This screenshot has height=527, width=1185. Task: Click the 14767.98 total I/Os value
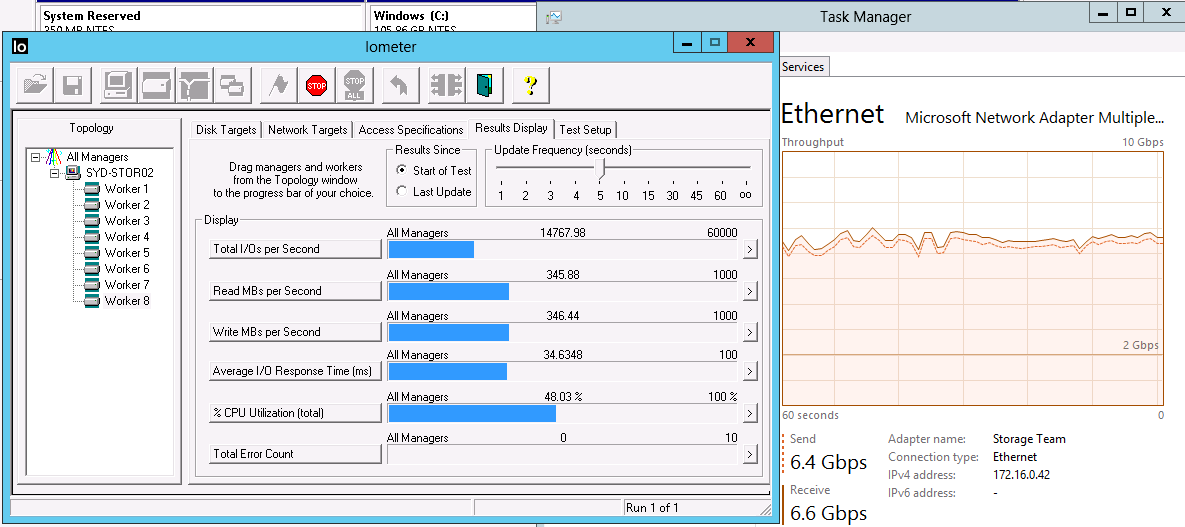click(x=562, y=233)
